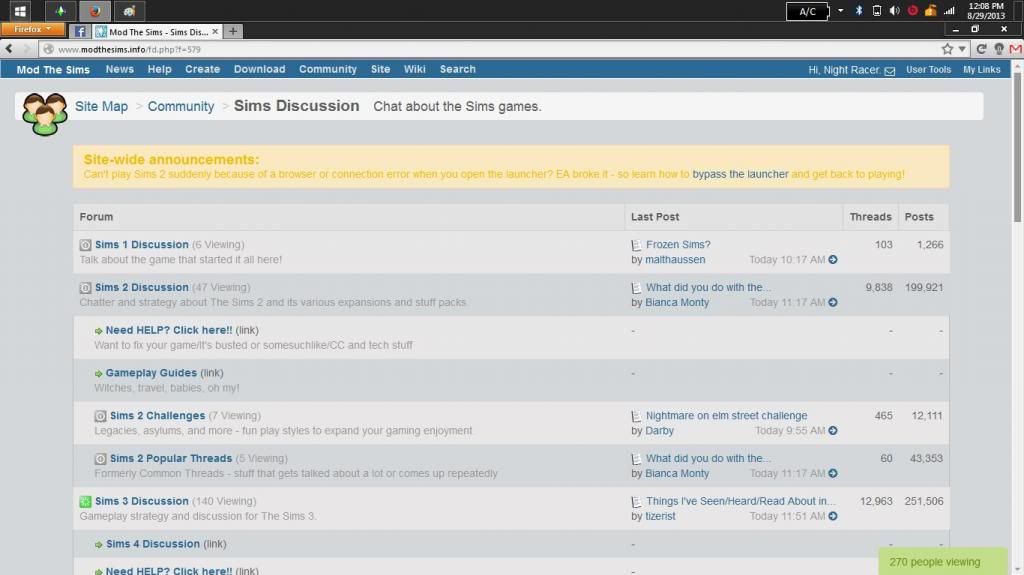Open a new browser tab
This screenshot has width=1024, height=575.
[x=232, y=31]
